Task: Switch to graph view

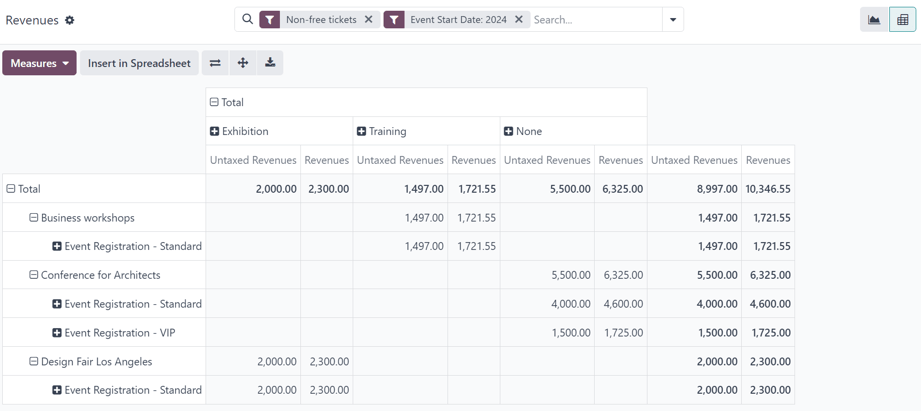Action: (874, 20)
